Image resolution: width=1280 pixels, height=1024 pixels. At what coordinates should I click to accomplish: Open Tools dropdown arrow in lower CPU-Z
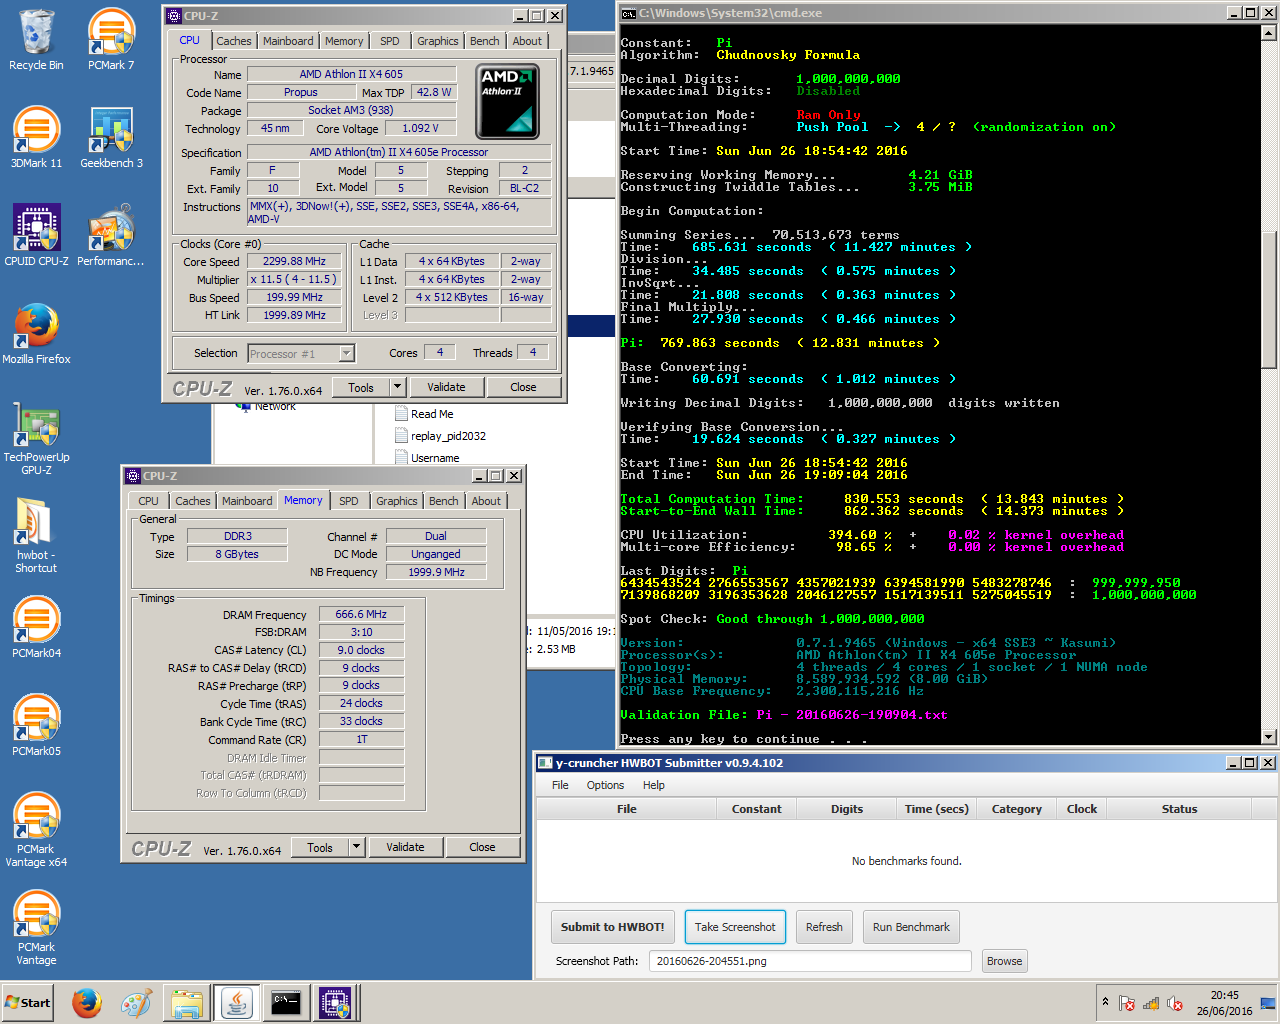pos(356,847)
